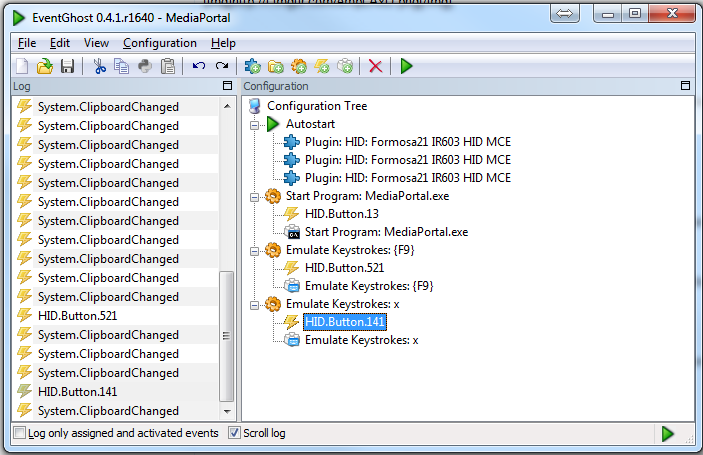
Task: Click the Python copy toolbar icon
Action: pyautogui.click(x=144, y=66)
